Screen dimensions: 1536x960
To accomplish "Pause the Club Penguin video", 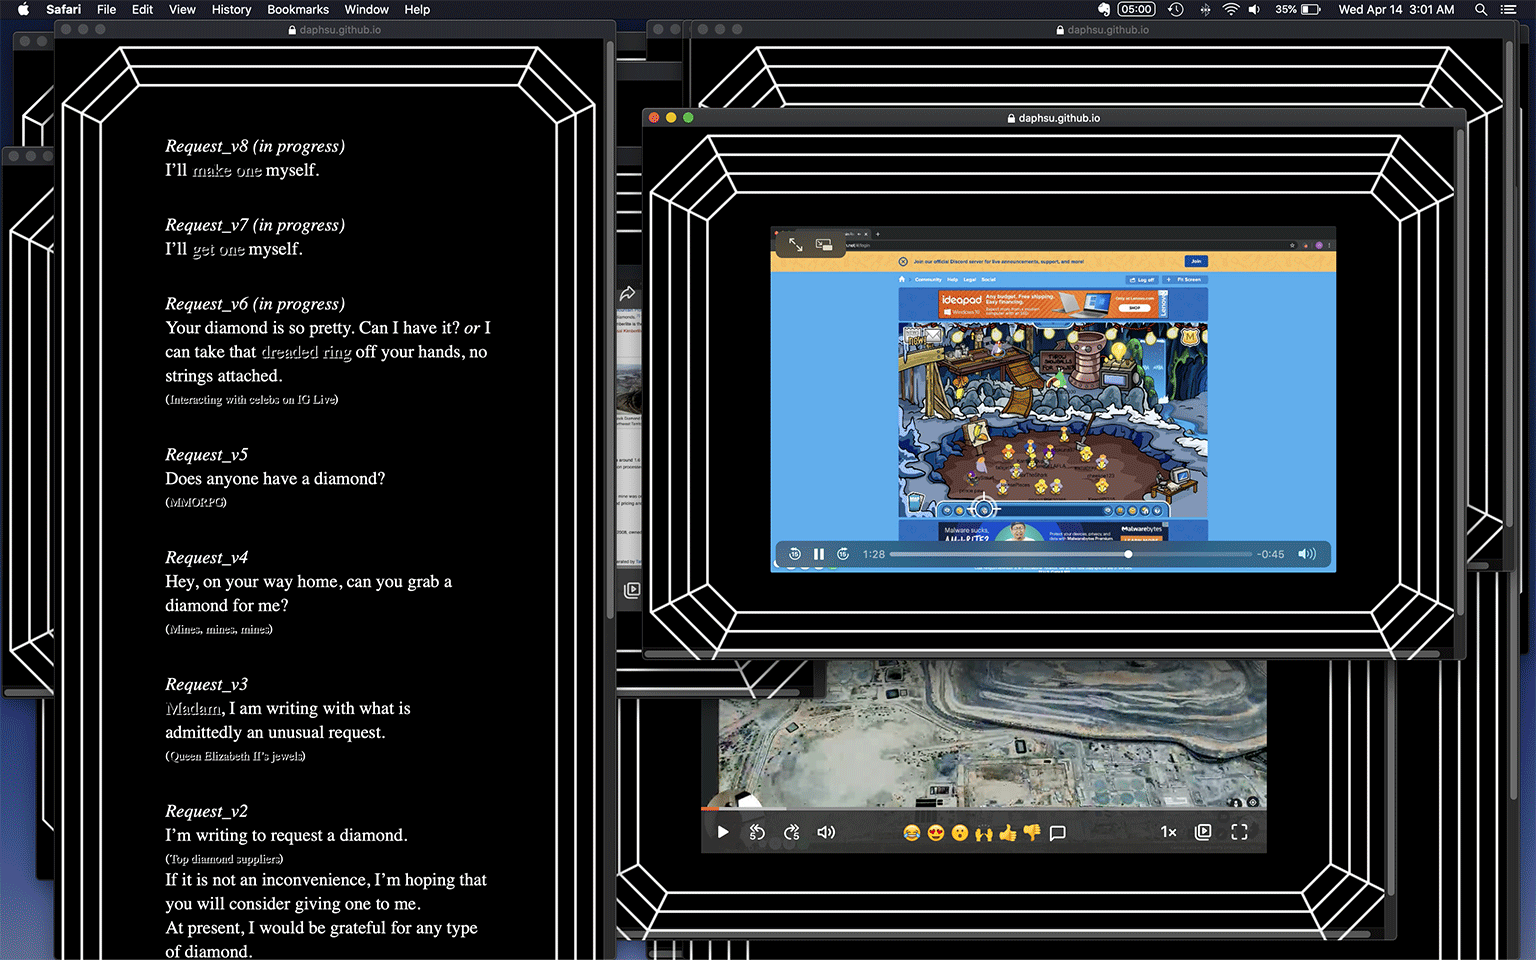I will [x=819, y=554].
